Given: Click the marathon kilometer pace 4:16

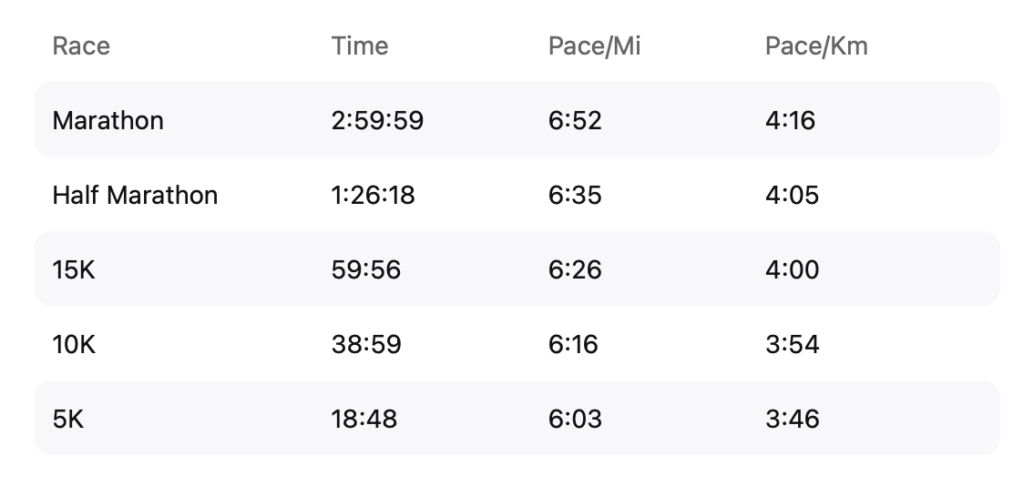Looking at the screenshot, I should point(790,121).
